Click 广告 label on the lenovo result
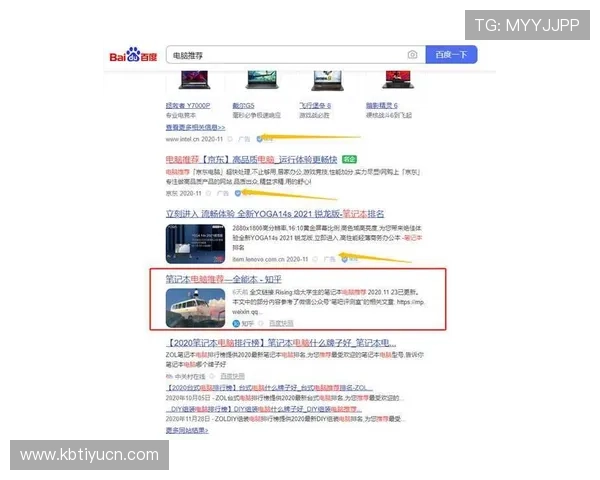 [x=329, y=260]
